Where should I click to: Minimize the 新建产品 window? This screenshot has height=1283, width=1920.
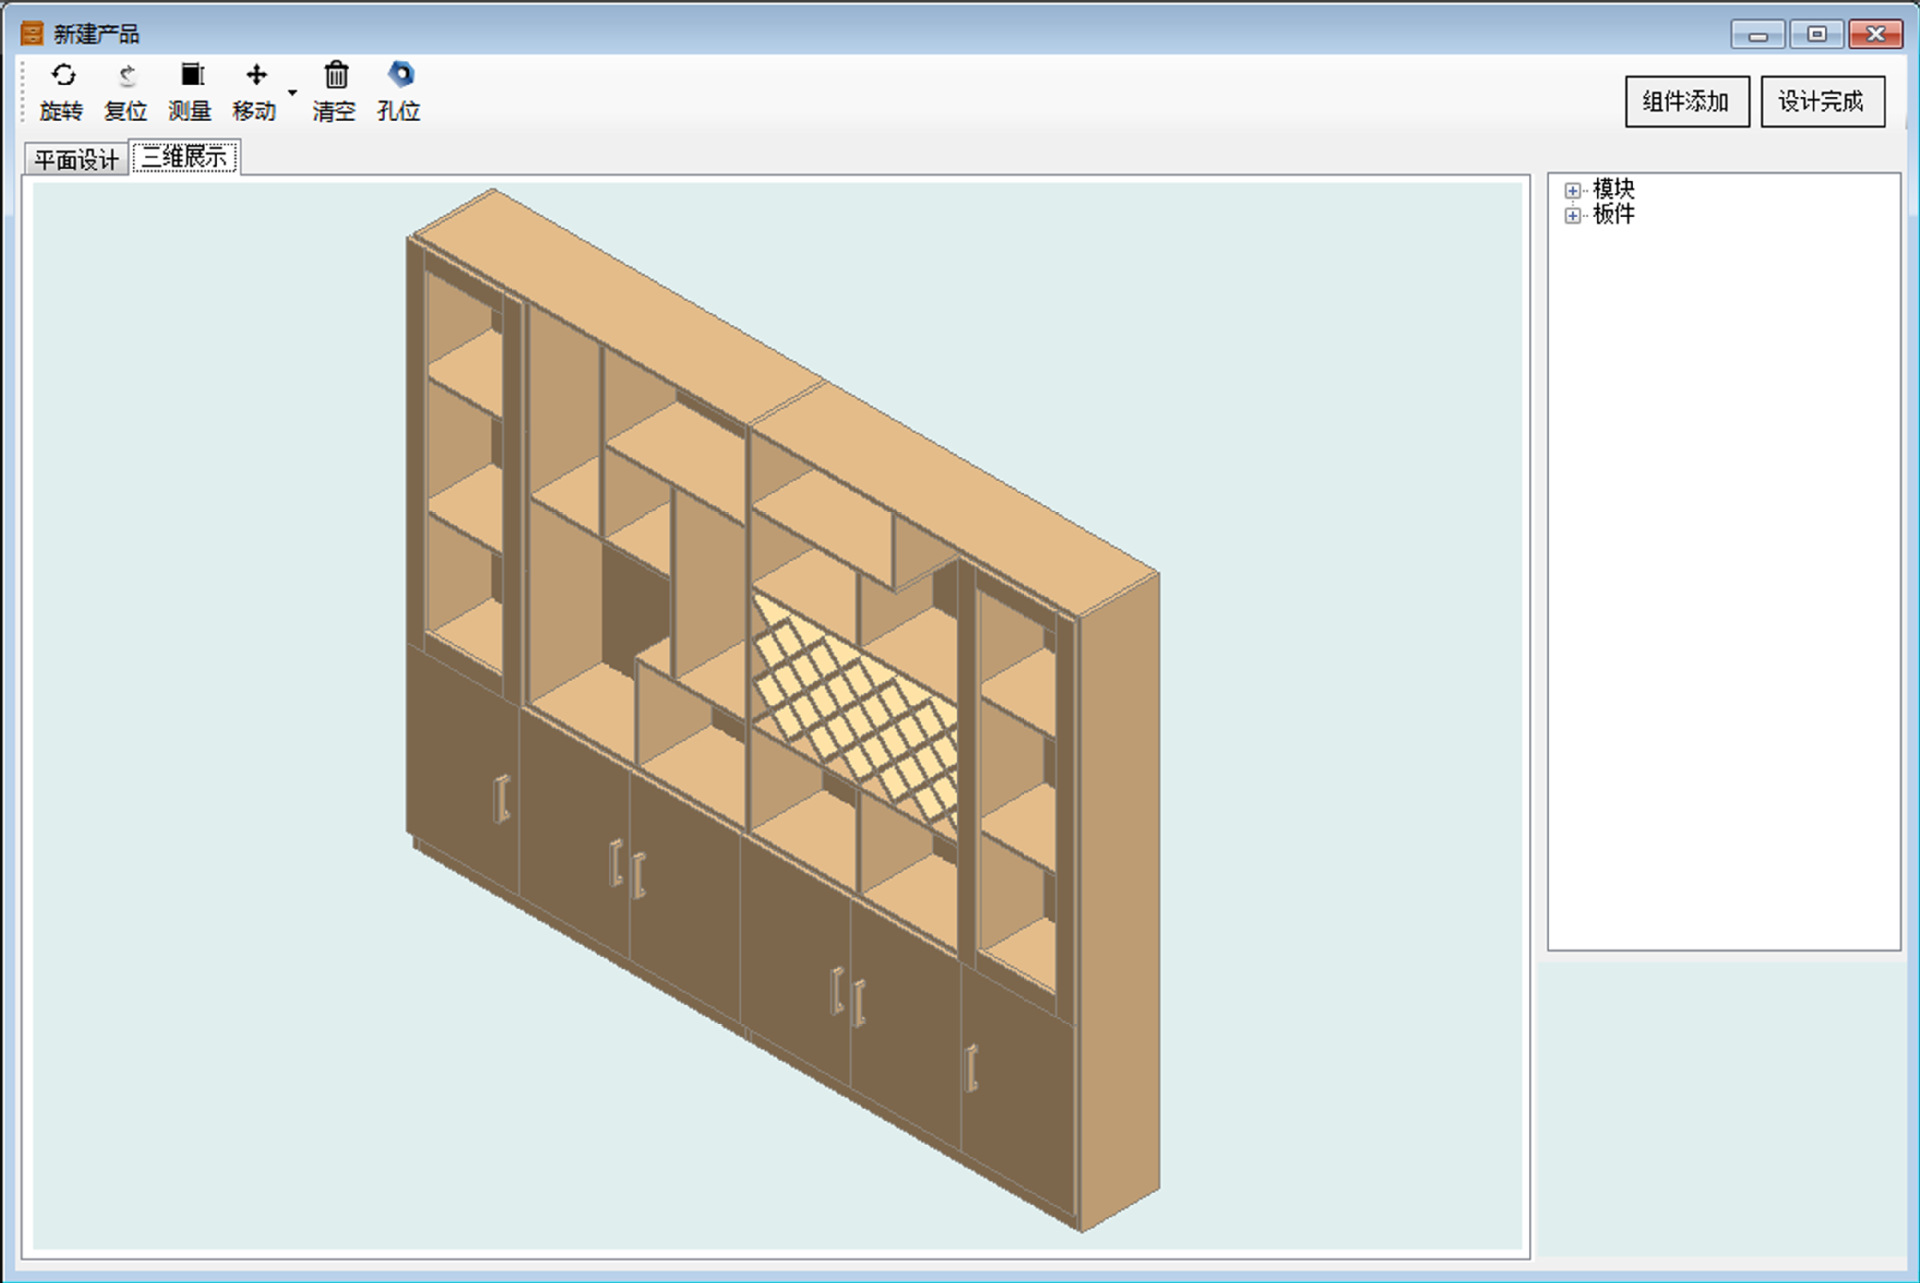(x=1758, y=34)
